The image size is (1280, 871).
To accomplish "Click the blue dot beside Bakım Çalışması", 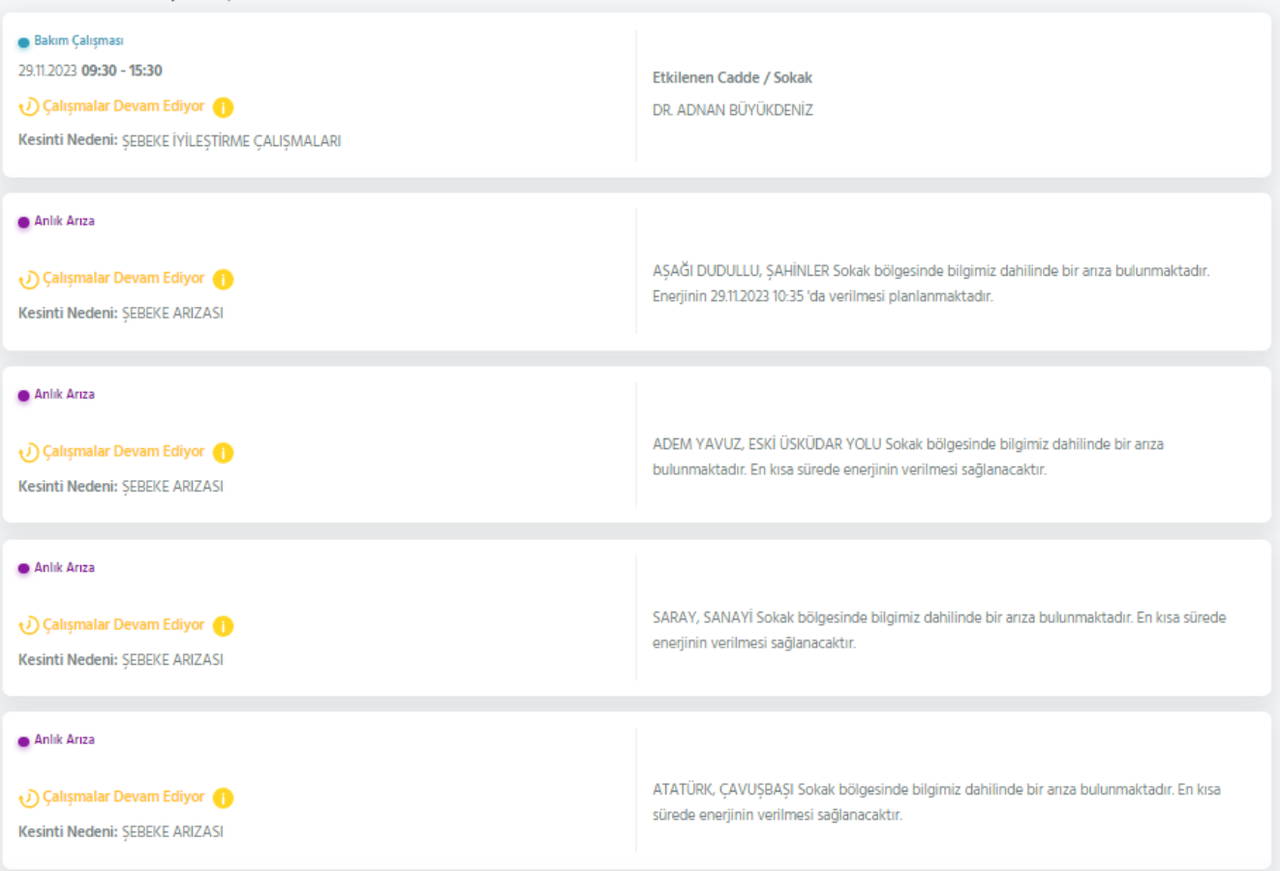I will pos(24,43).
